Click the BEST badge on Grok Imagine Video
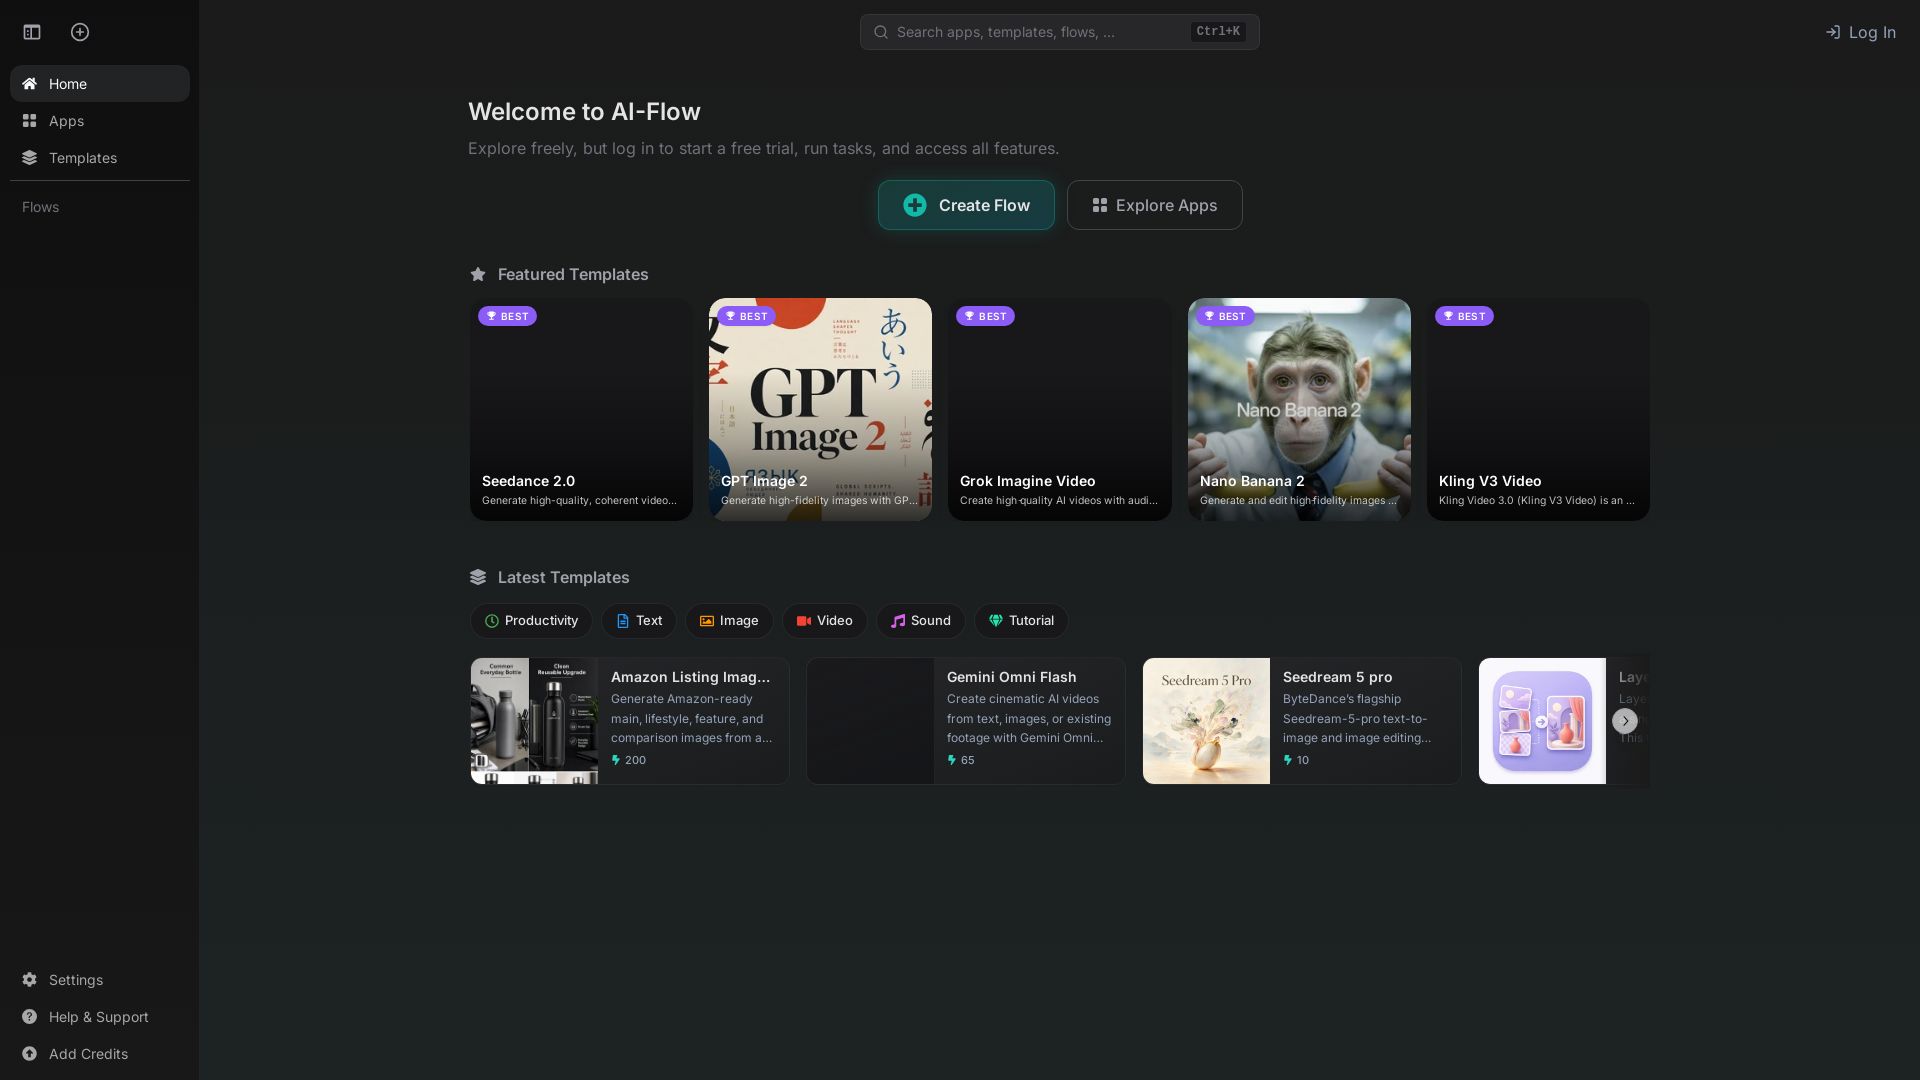 [x=985, y=316]
